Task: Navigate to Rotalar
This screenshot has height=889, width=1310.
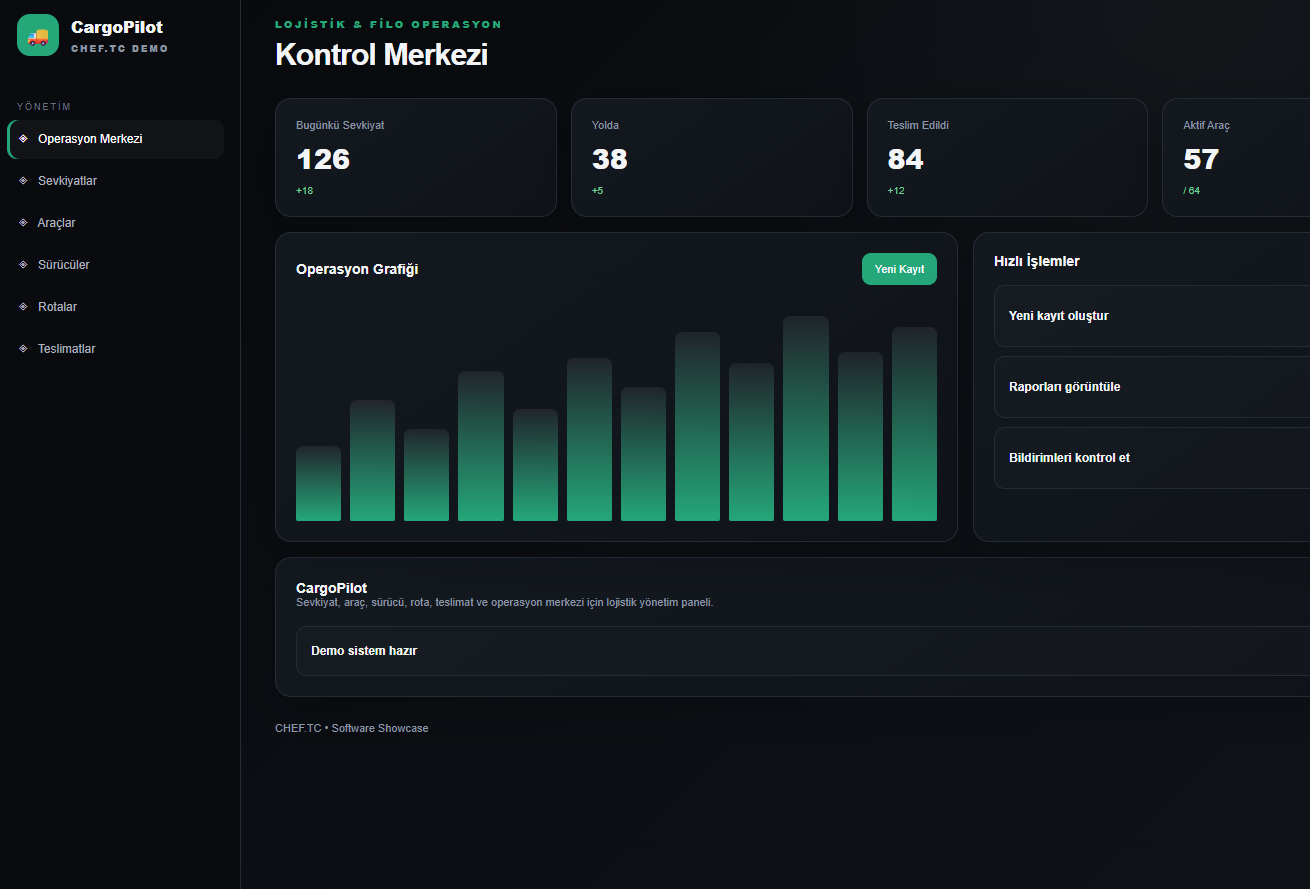Action: pos(115,307)
